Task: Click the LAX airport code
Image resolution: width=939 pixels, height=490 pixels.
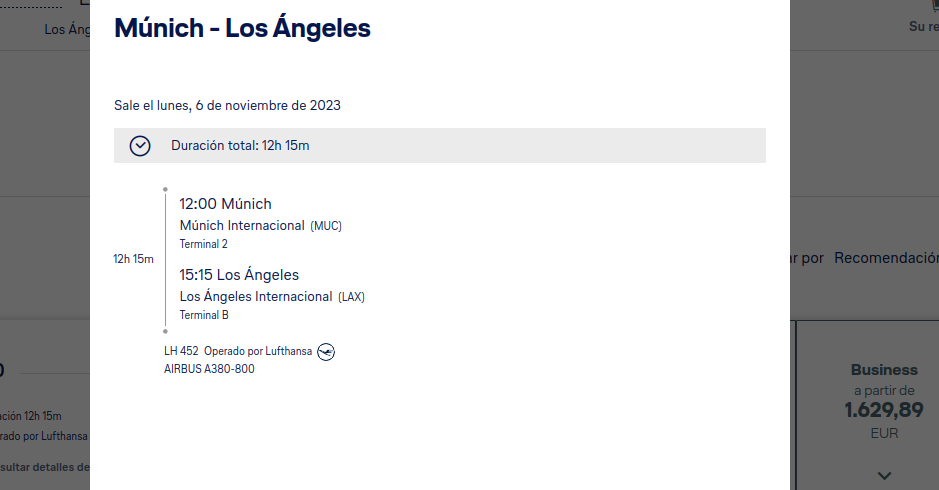Action: coord(352,297)
